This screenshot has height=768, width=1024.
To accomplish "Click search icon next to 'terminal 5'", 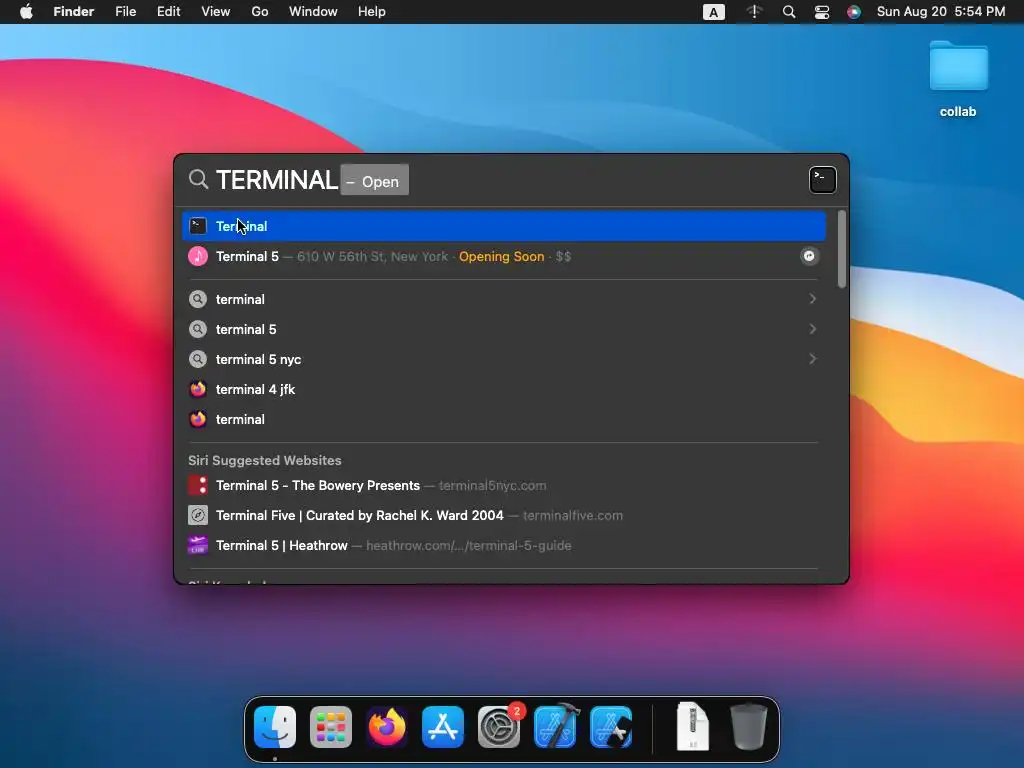I will [x=198, y=329].
